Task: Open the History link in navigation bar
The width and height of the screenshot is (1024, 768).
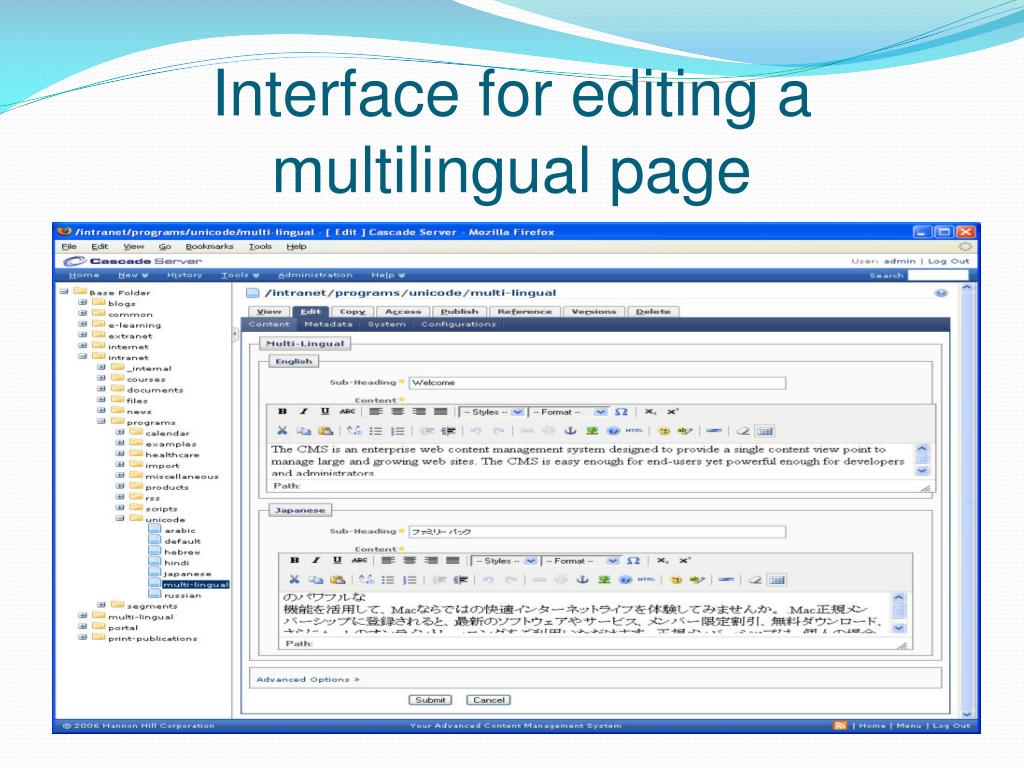Action: [x=184, y=275]
